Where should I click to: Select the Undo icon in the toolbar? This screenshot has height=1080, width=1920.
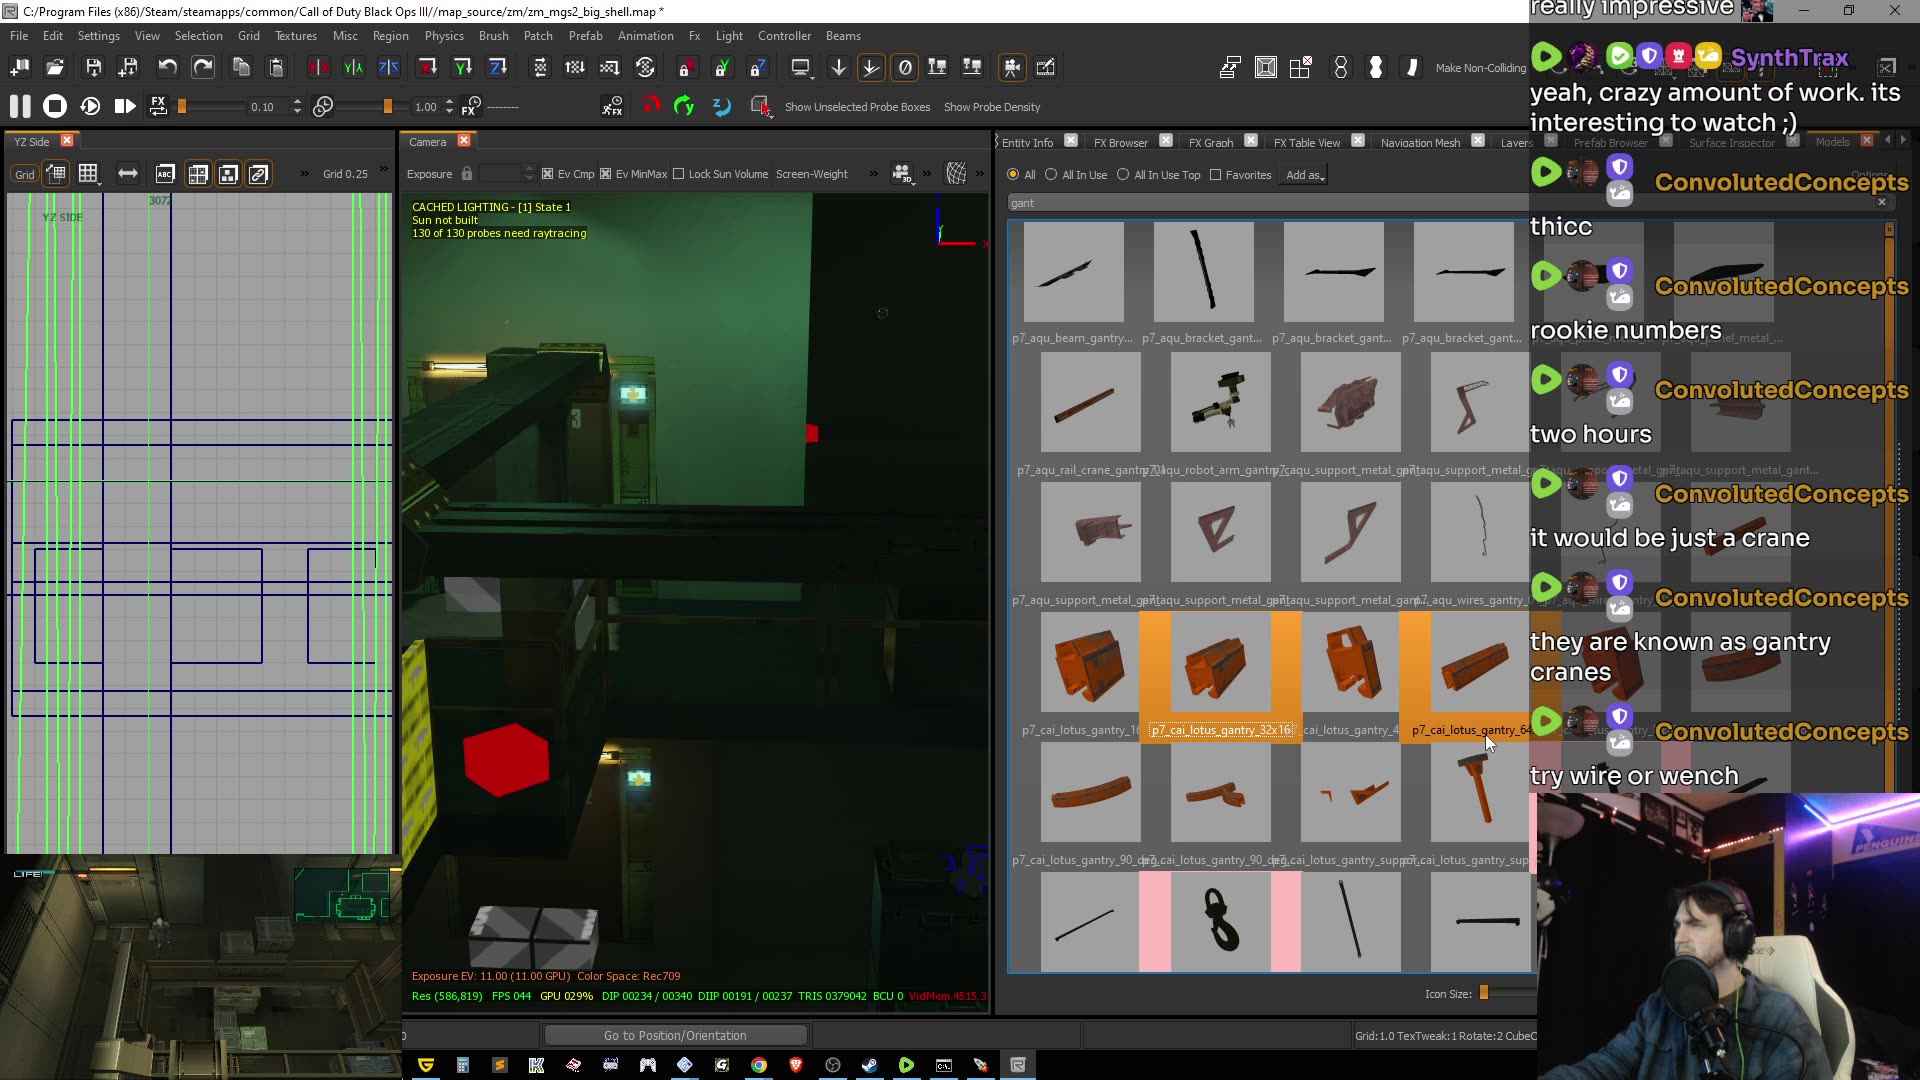click(x=168, y=67)
